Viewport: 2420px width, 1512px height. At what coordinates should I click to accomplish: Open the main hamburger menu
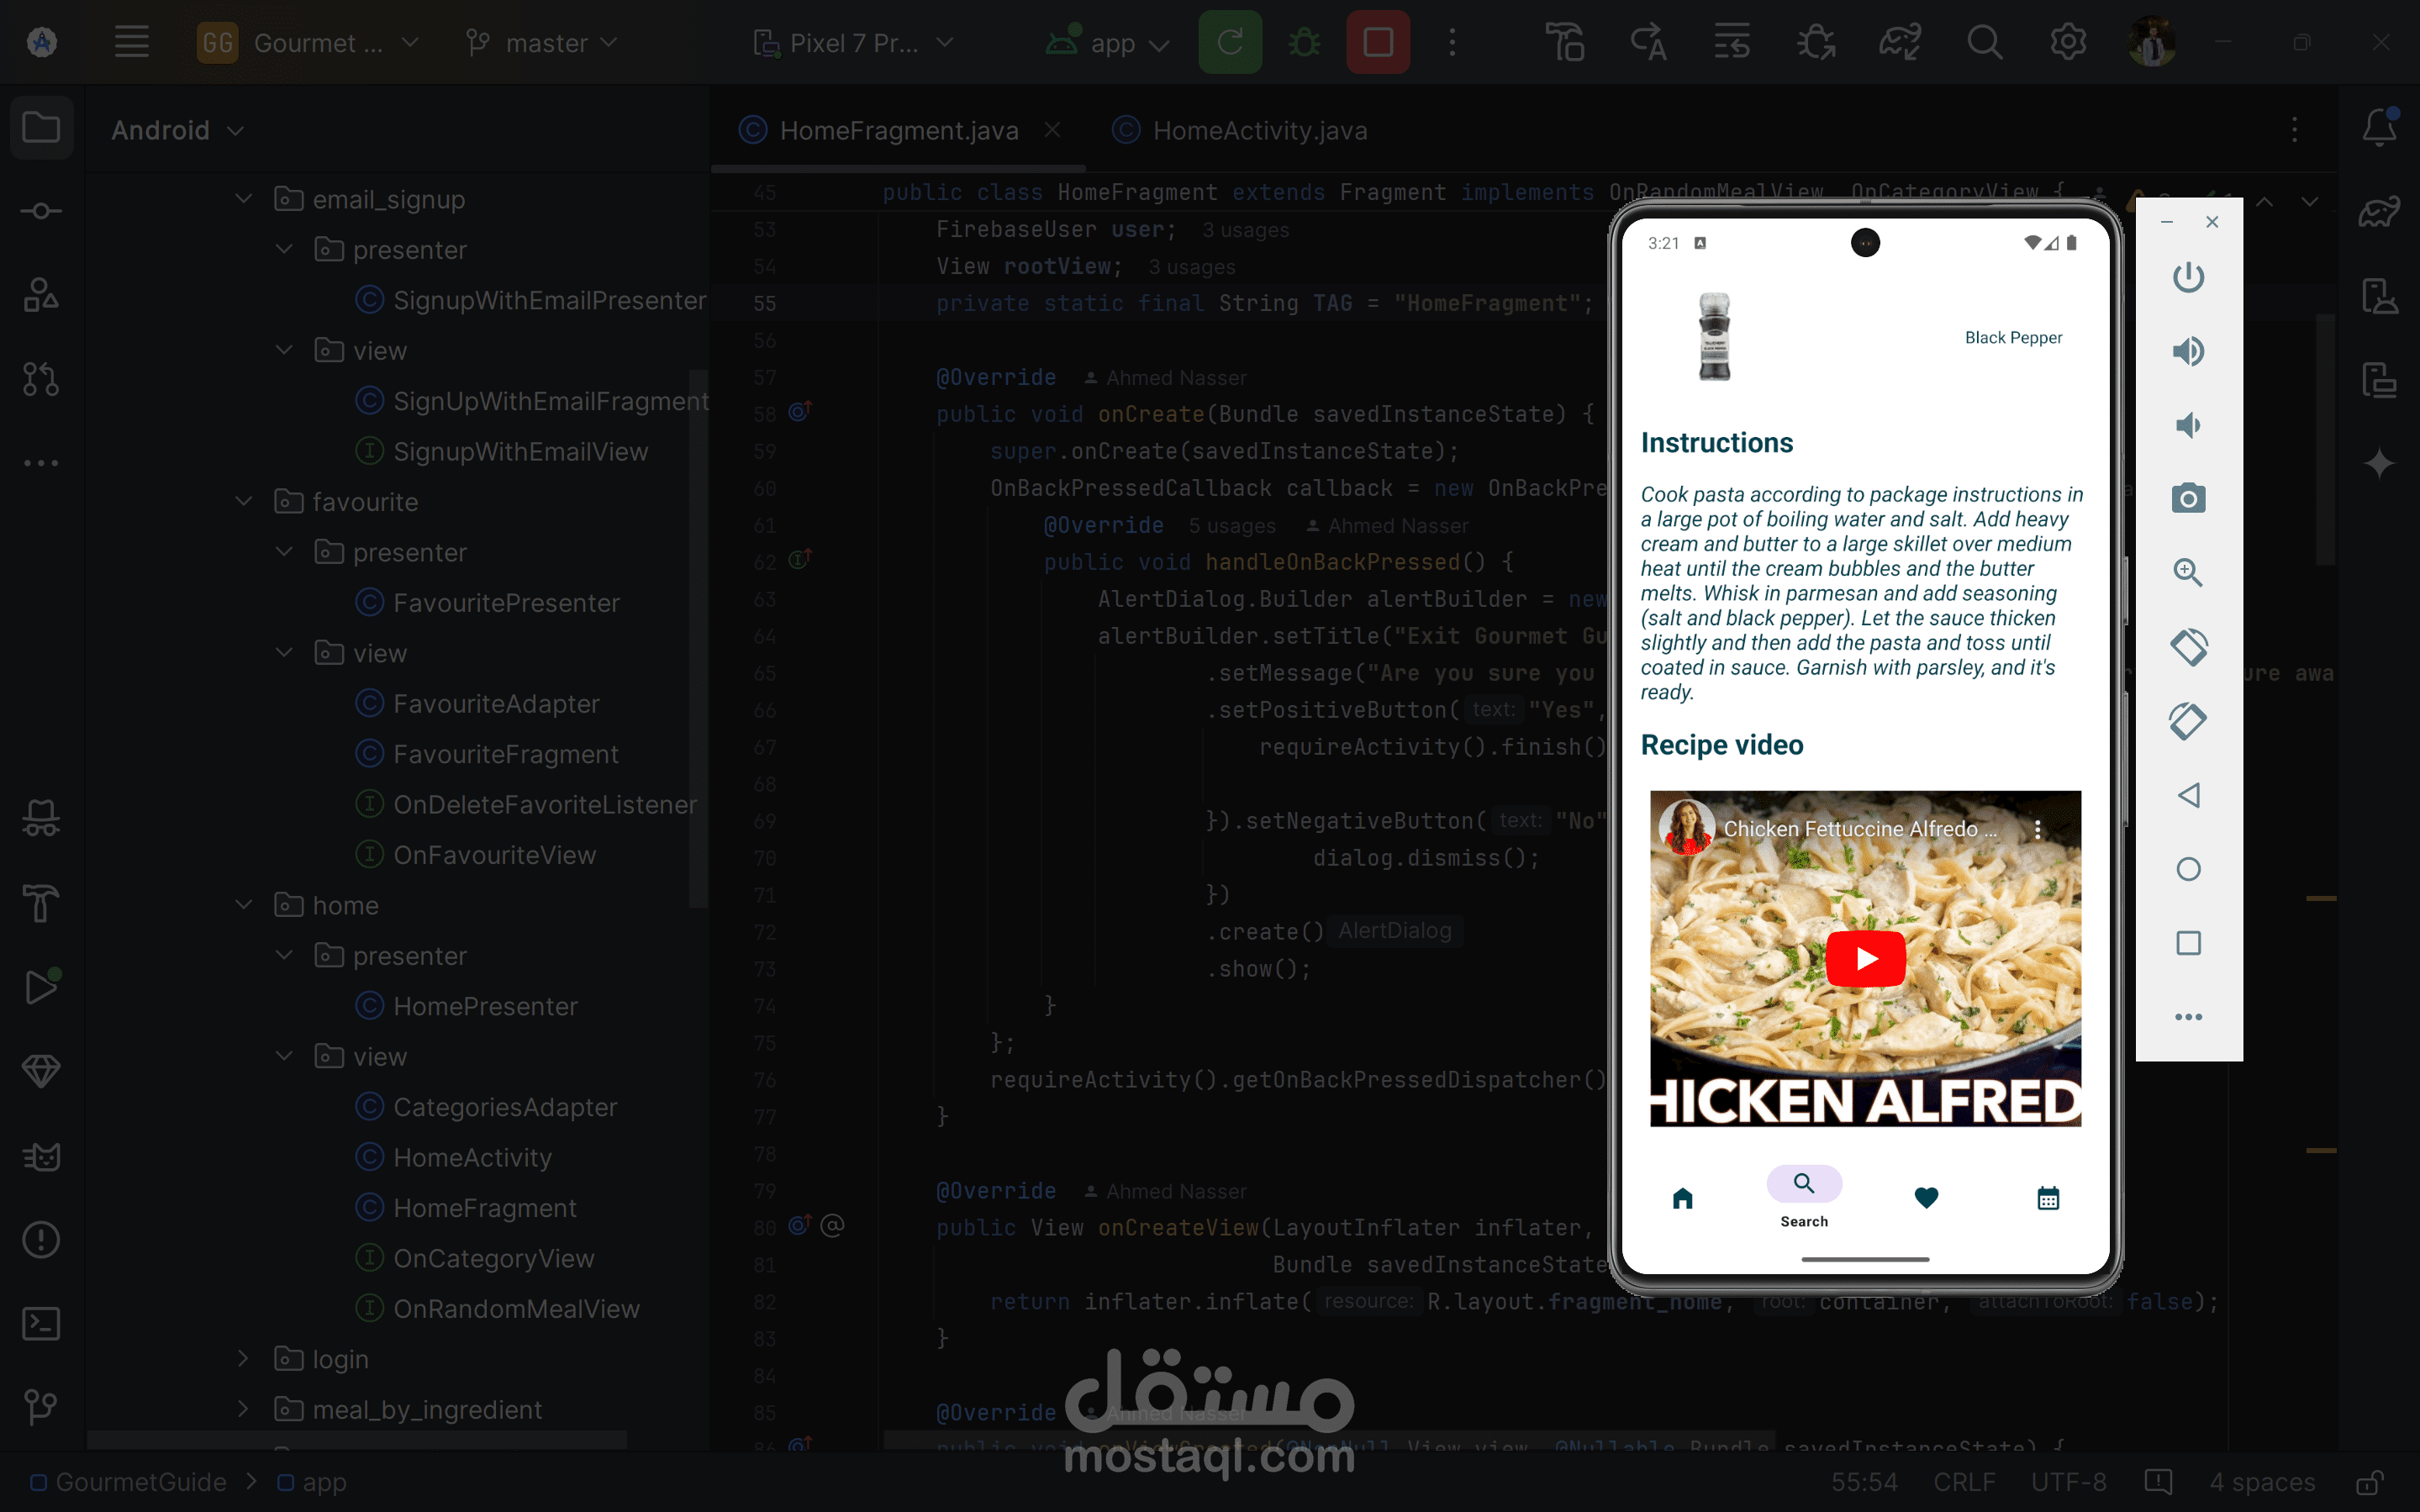coord(131,43)
